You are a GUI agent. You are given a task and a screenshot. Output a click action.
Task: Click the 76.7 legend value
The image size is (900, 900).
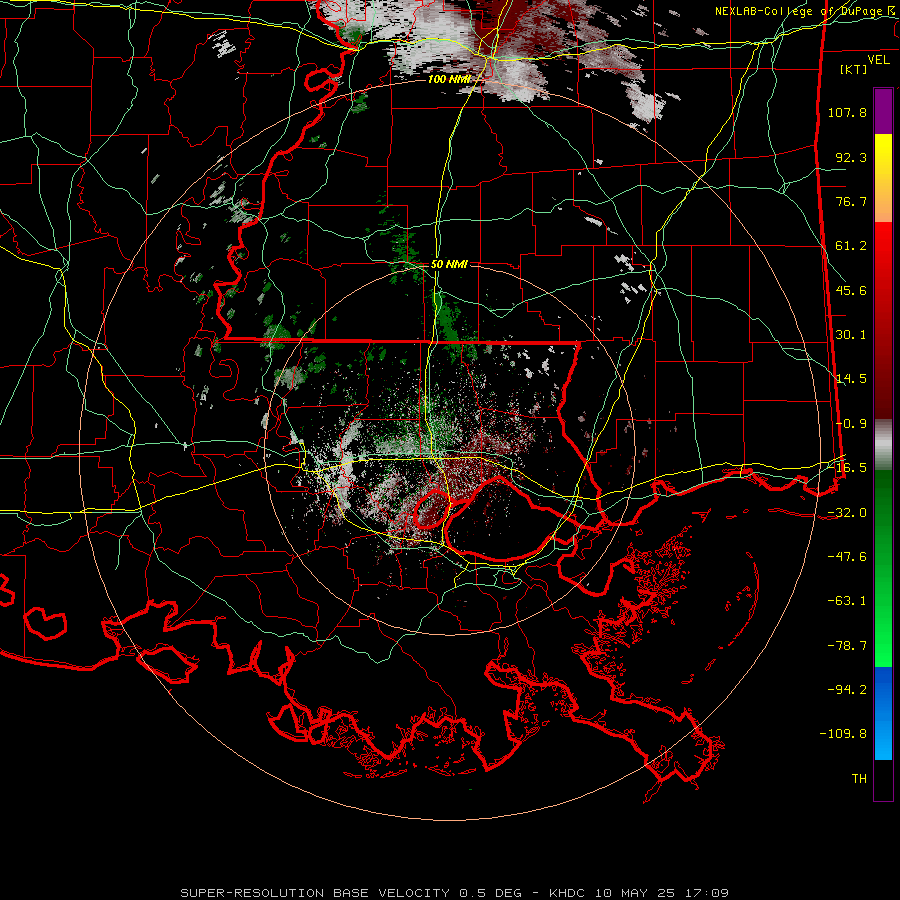(x=851, y=201)
